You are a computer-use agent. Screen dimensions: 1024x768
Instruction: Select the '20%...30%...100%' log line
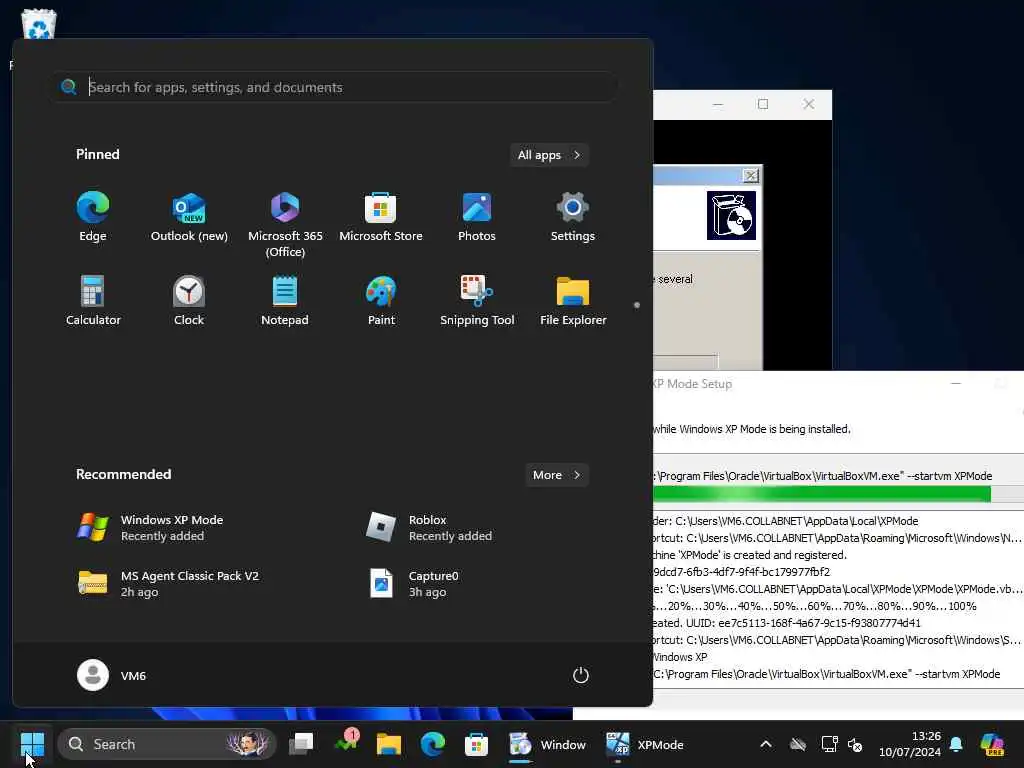point(814,606)
